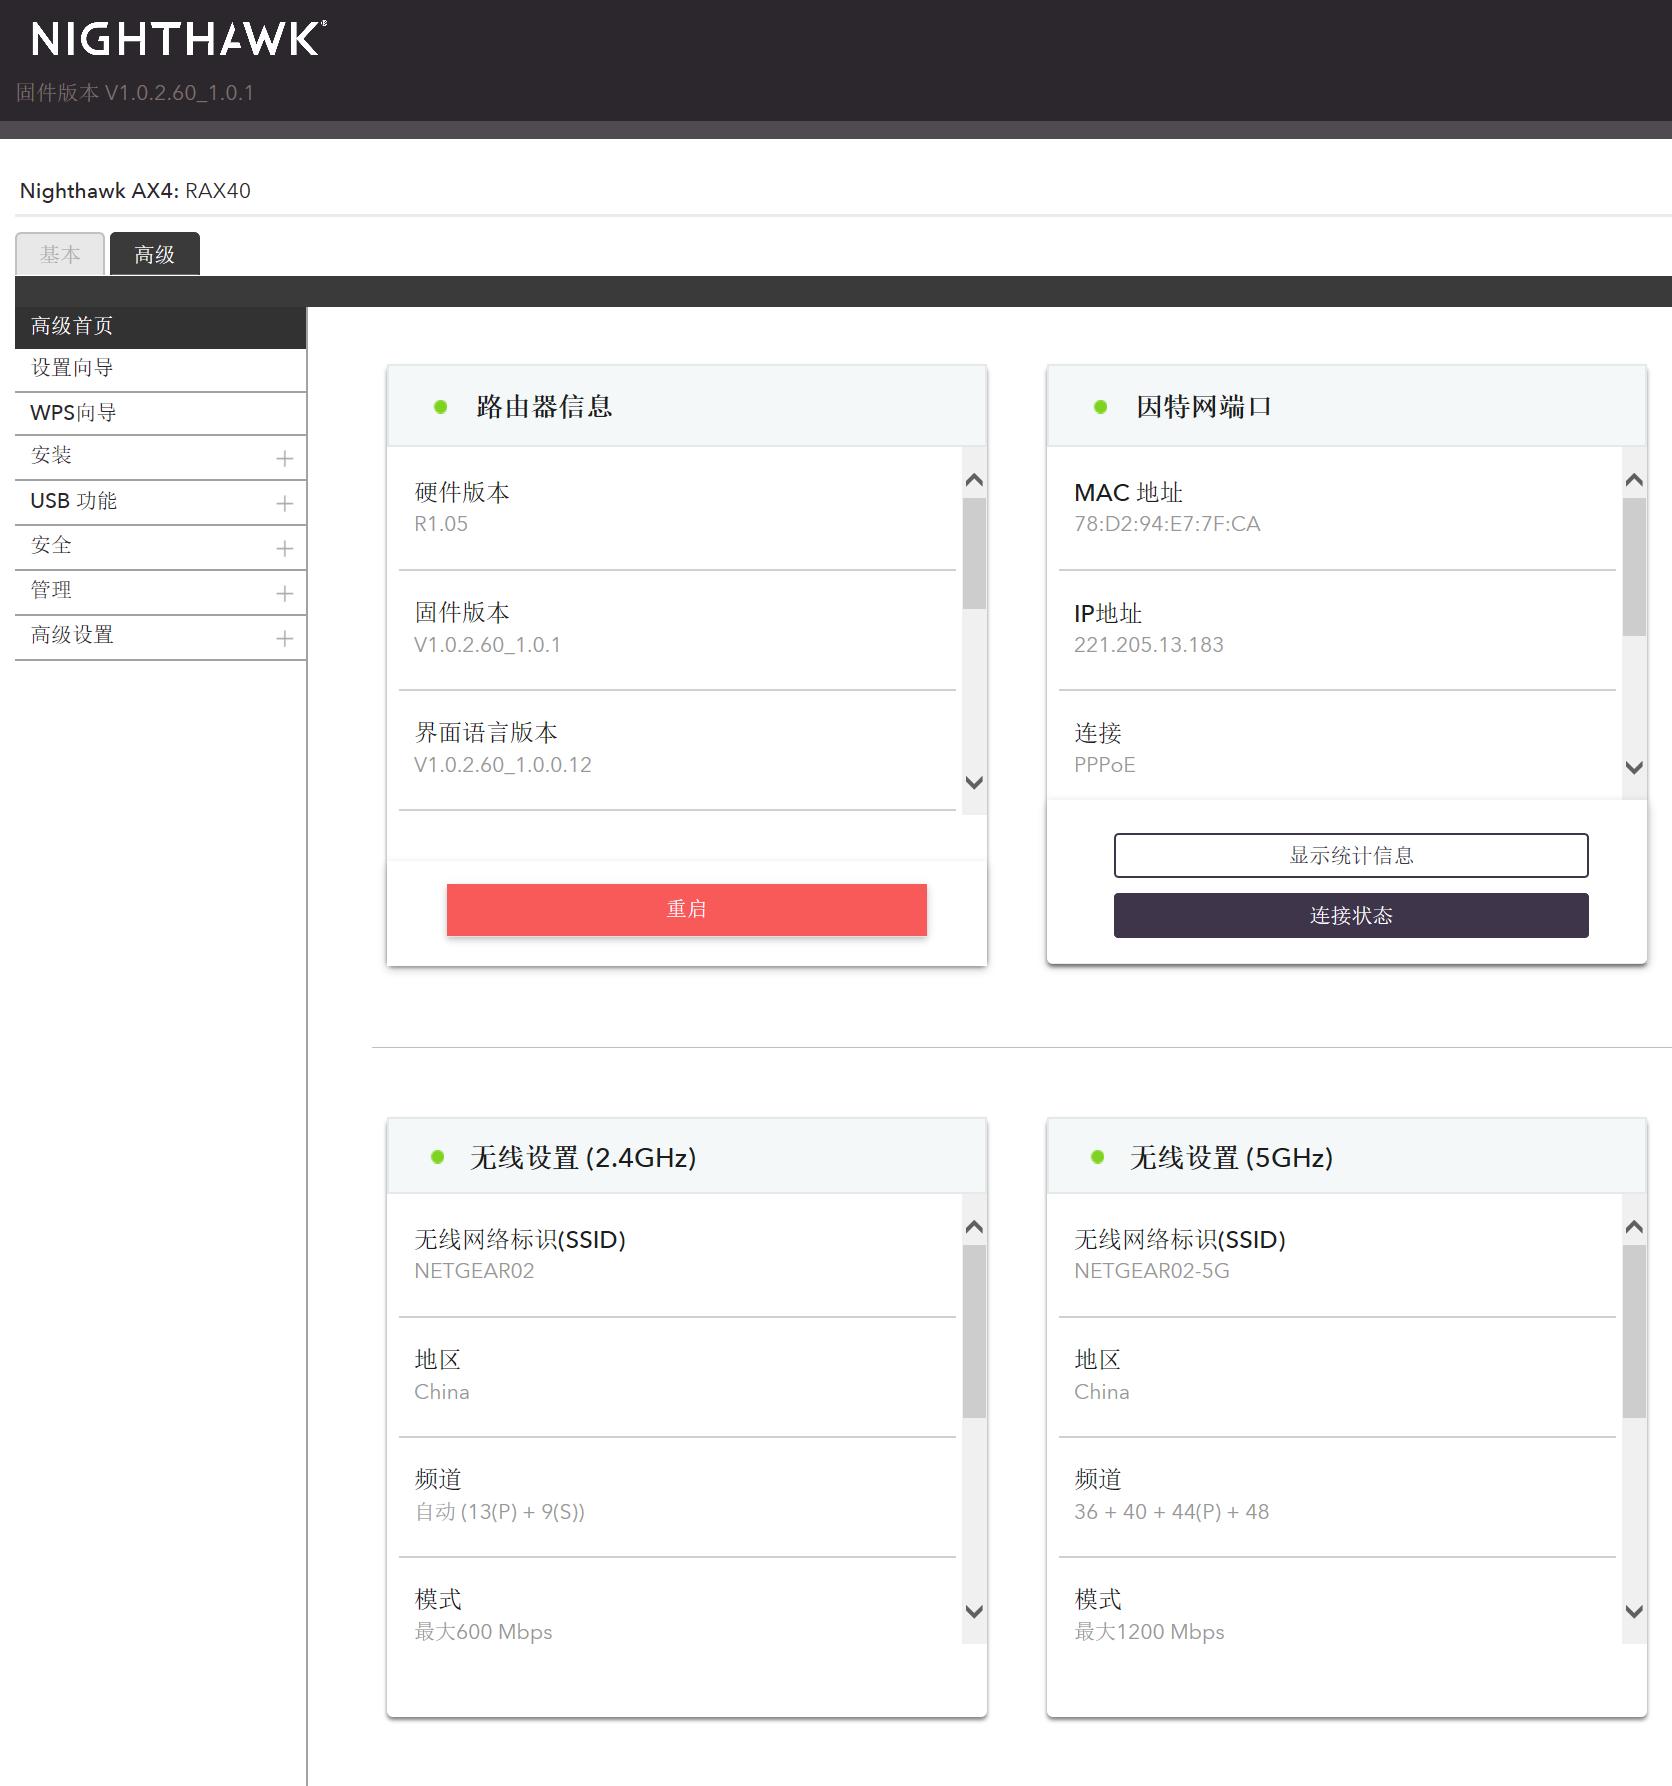The width and height of the screenshot is (1672, 1786).
Task: Expand the USB 功能 section
Action: point(284,503)
